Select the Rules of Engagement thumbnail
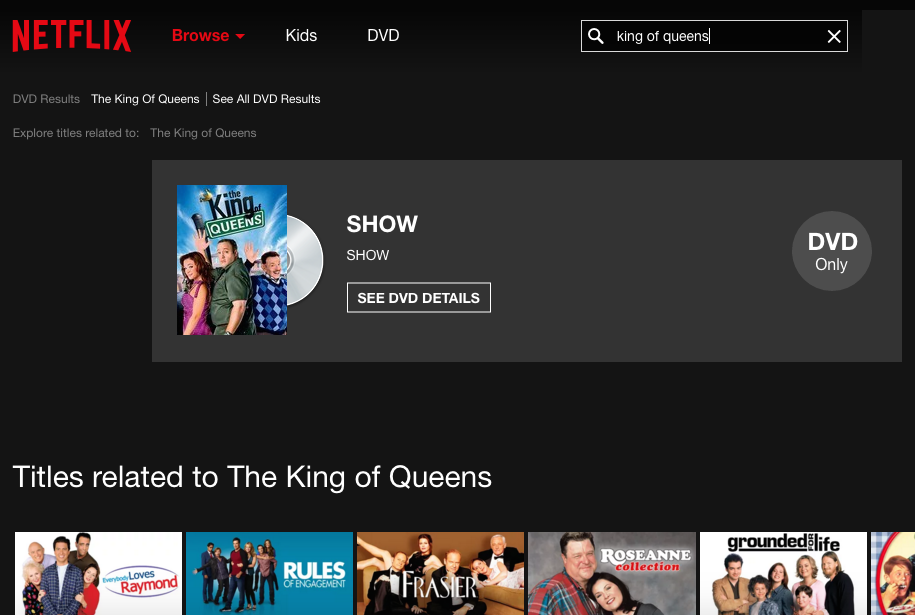This screenshot has width=915, height=615. click(269, 573)
